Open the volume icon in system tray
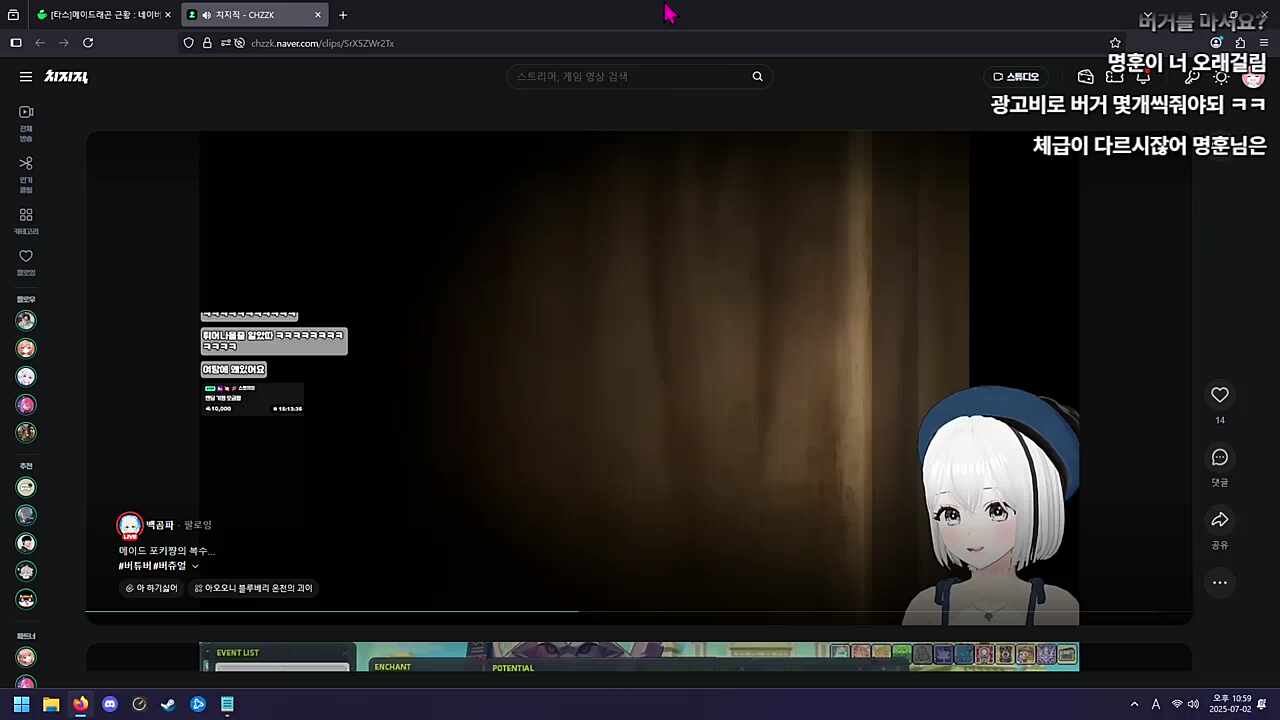 pos(1193,704)
